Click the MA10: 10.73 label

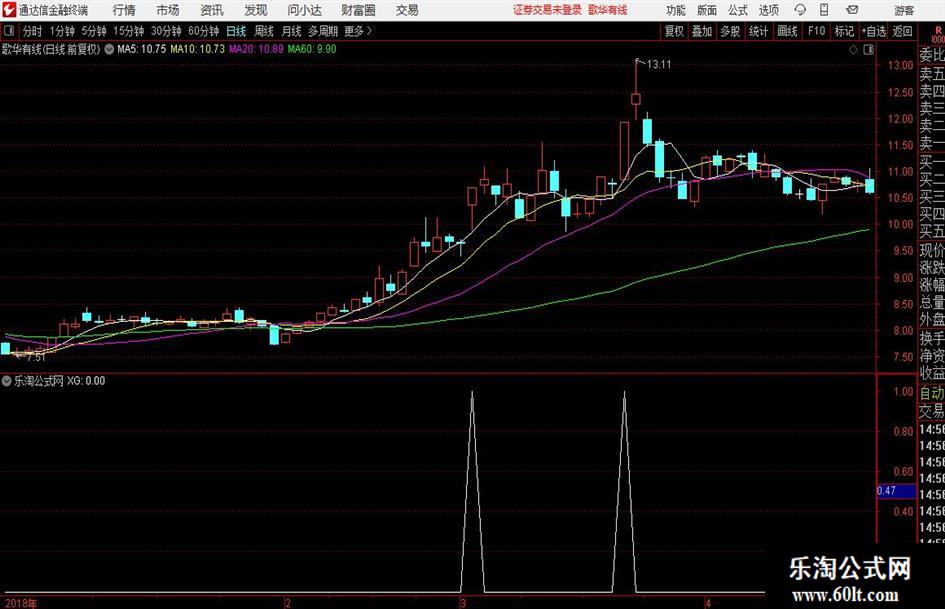click(x=198, y=49)
